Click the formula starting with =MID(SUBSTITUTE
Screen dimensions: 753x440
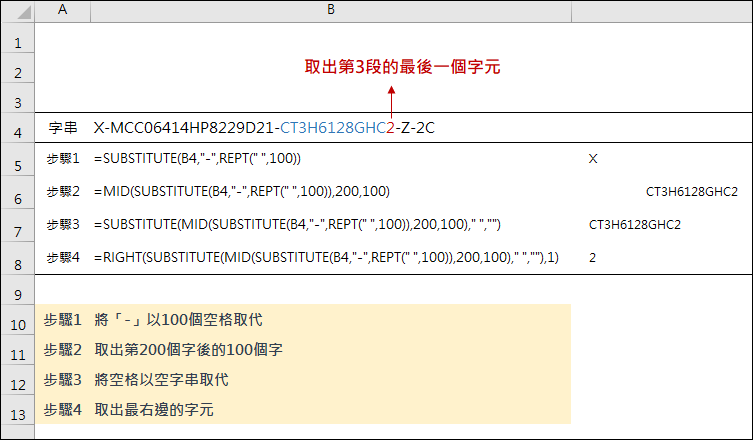(242, 192)
